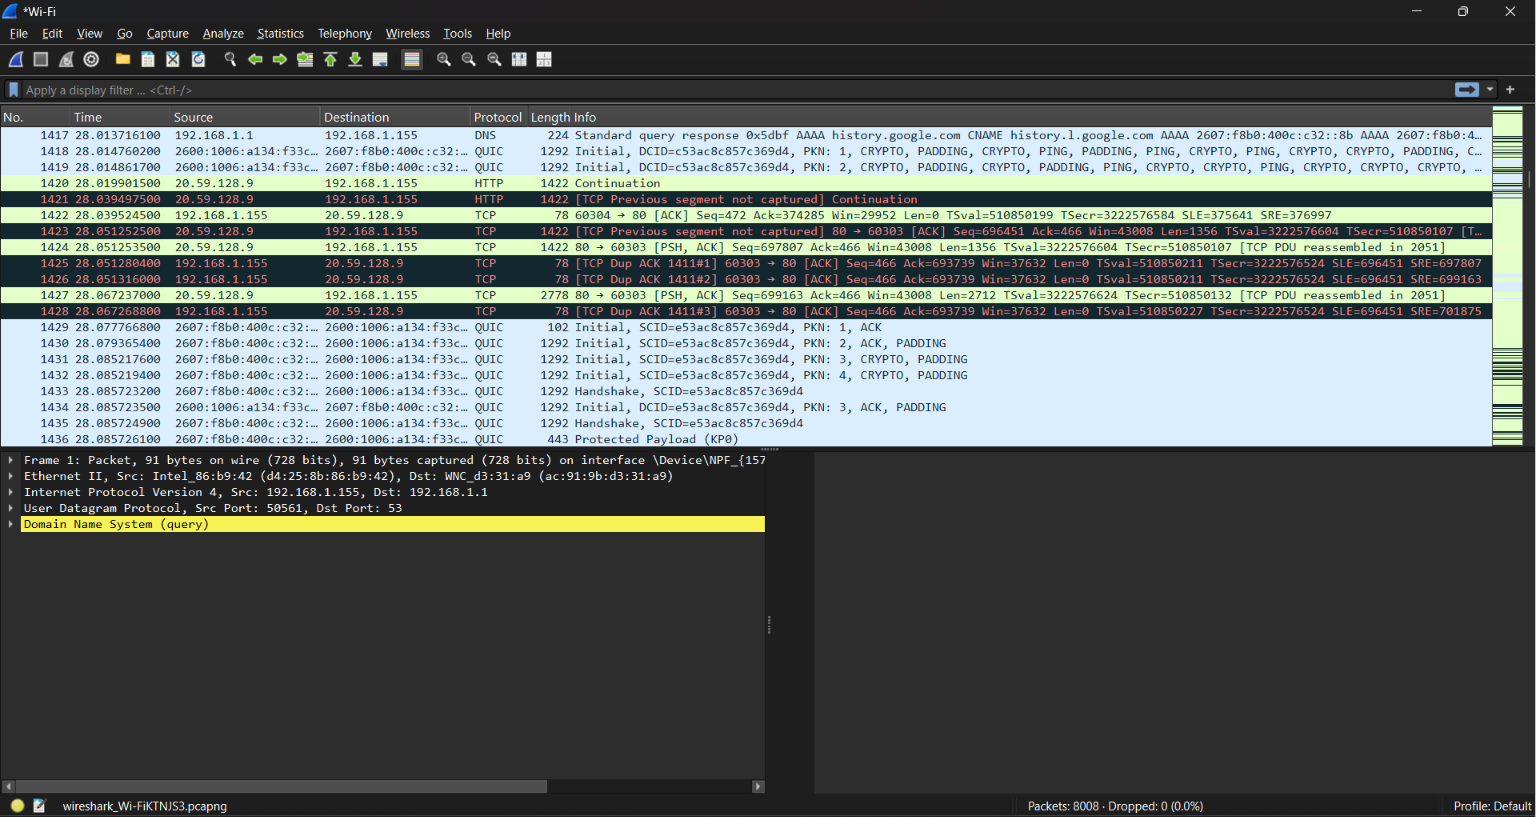
Task: Open the Help menu
Action: (x=498, y=34)
